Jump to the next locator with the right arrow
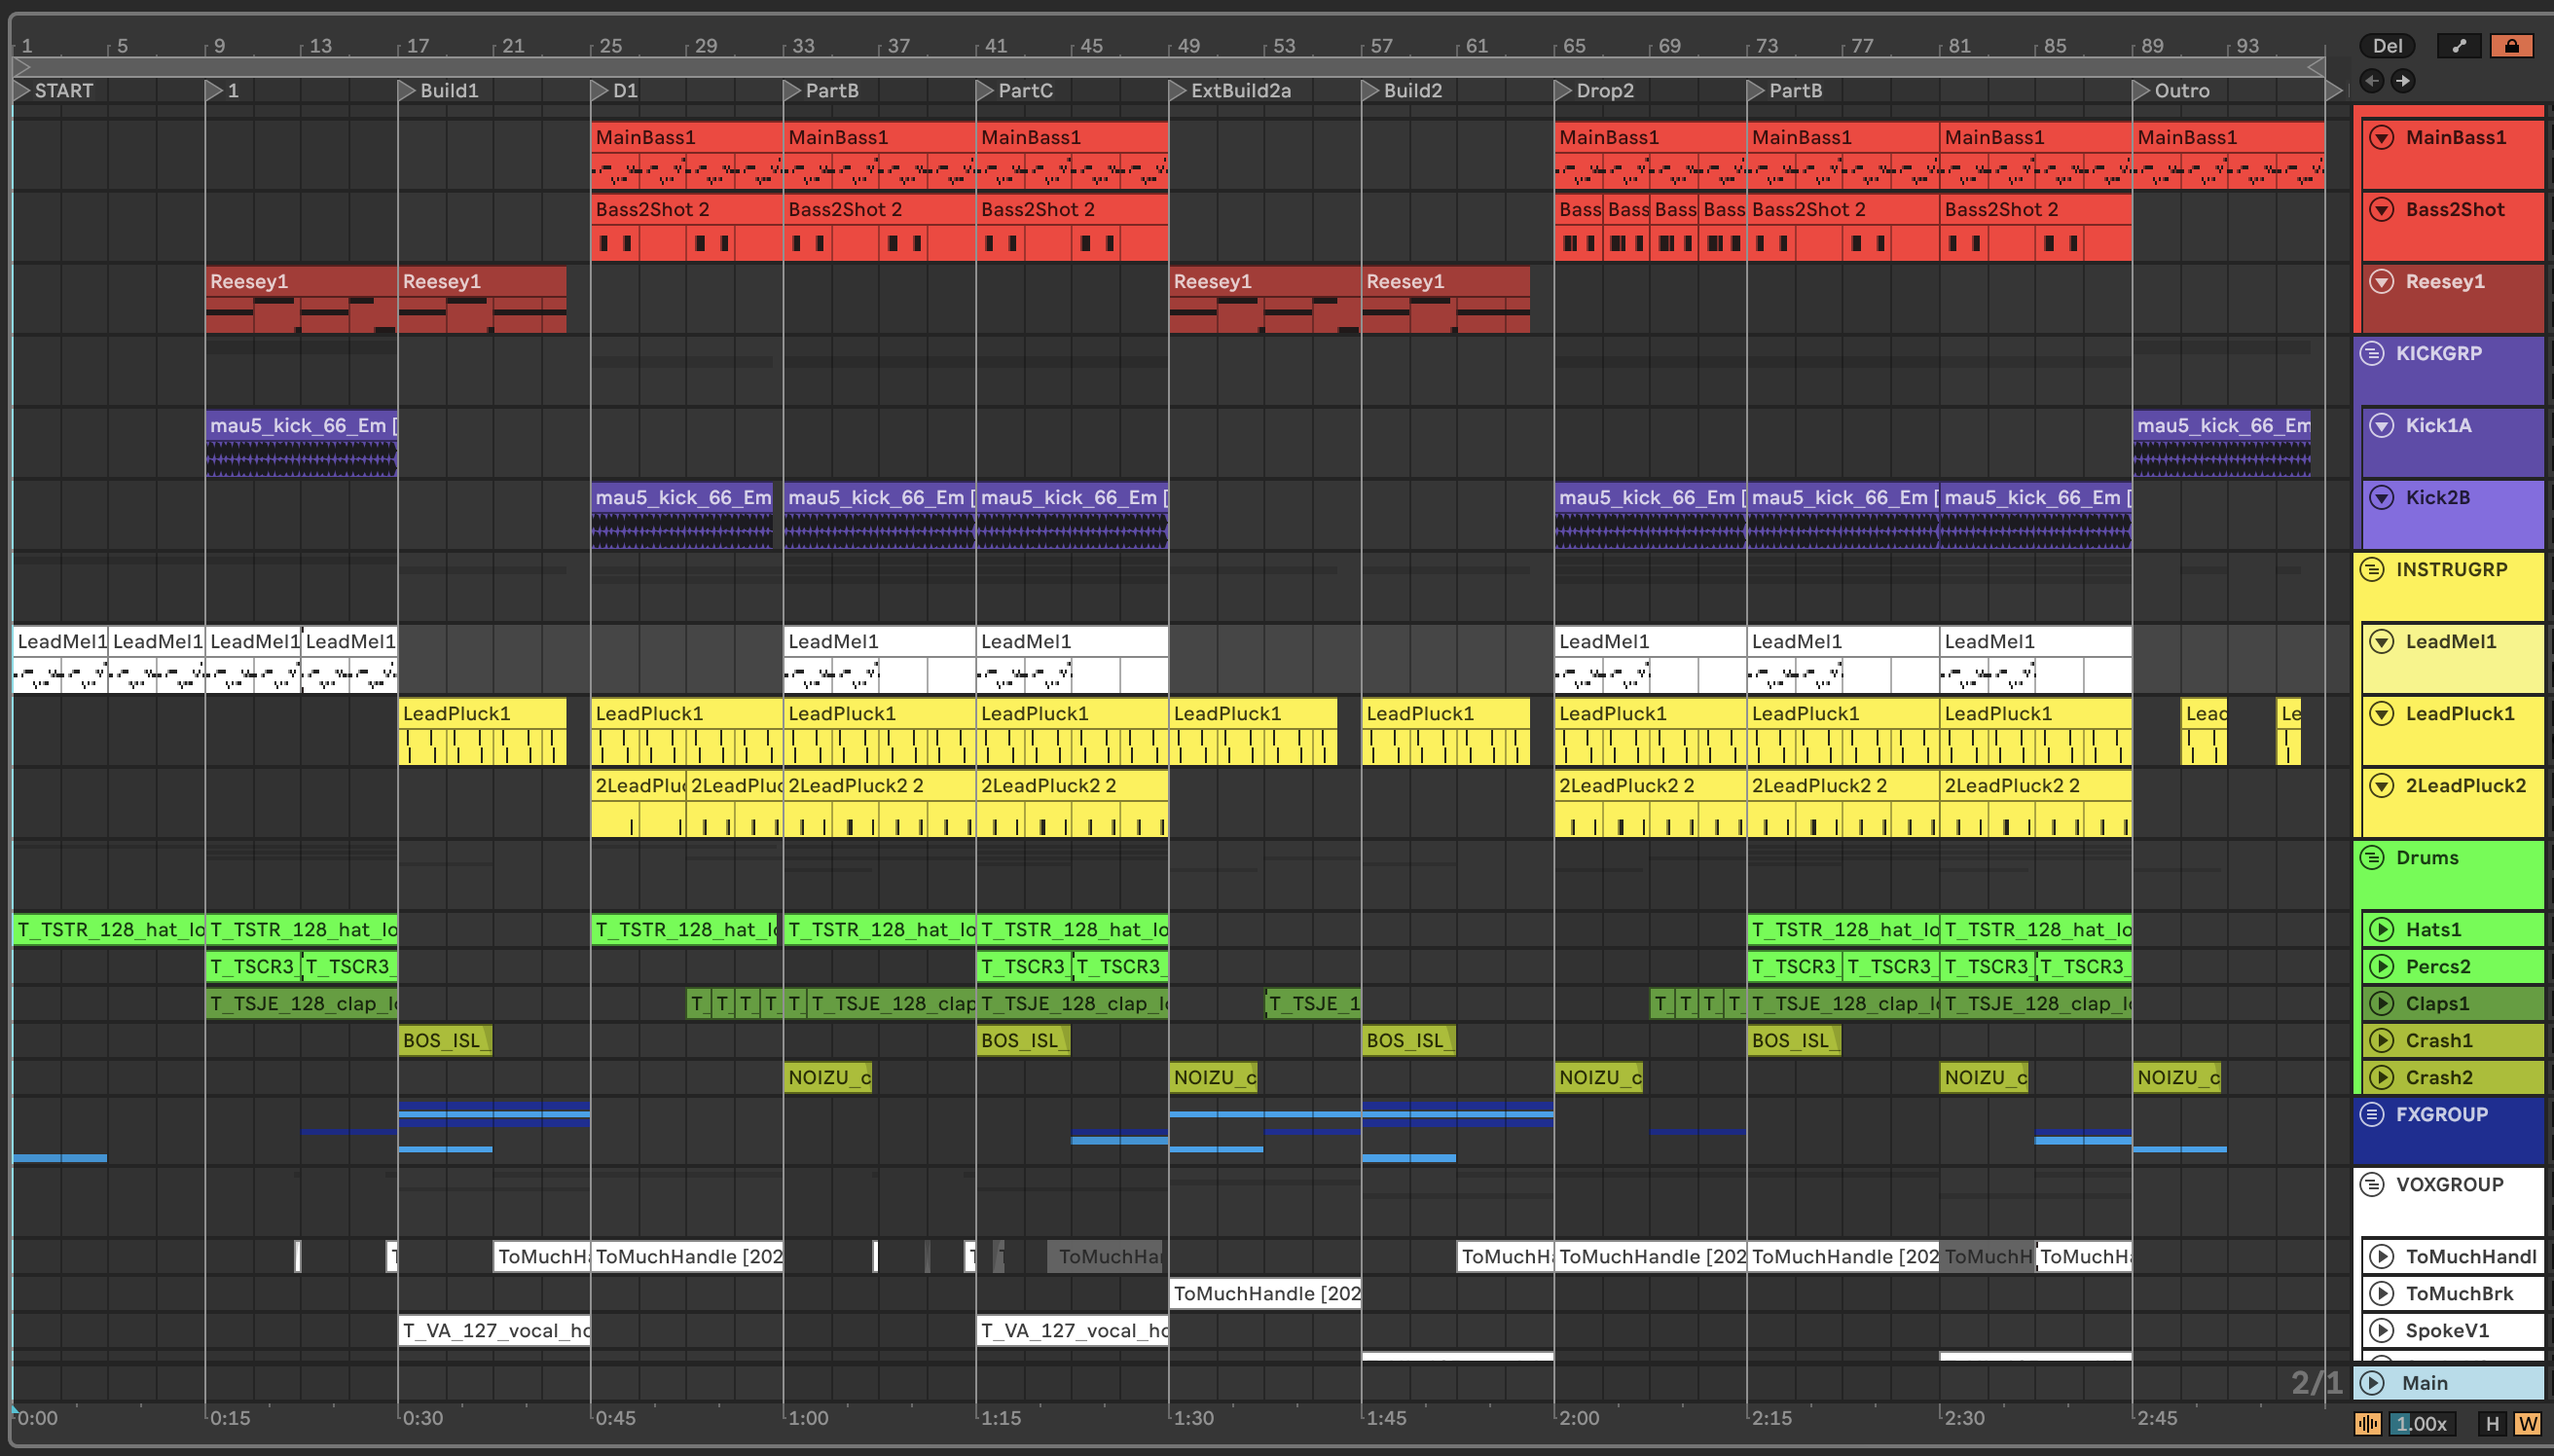Screen dimensions: 2554x1456 point(2403,81)
